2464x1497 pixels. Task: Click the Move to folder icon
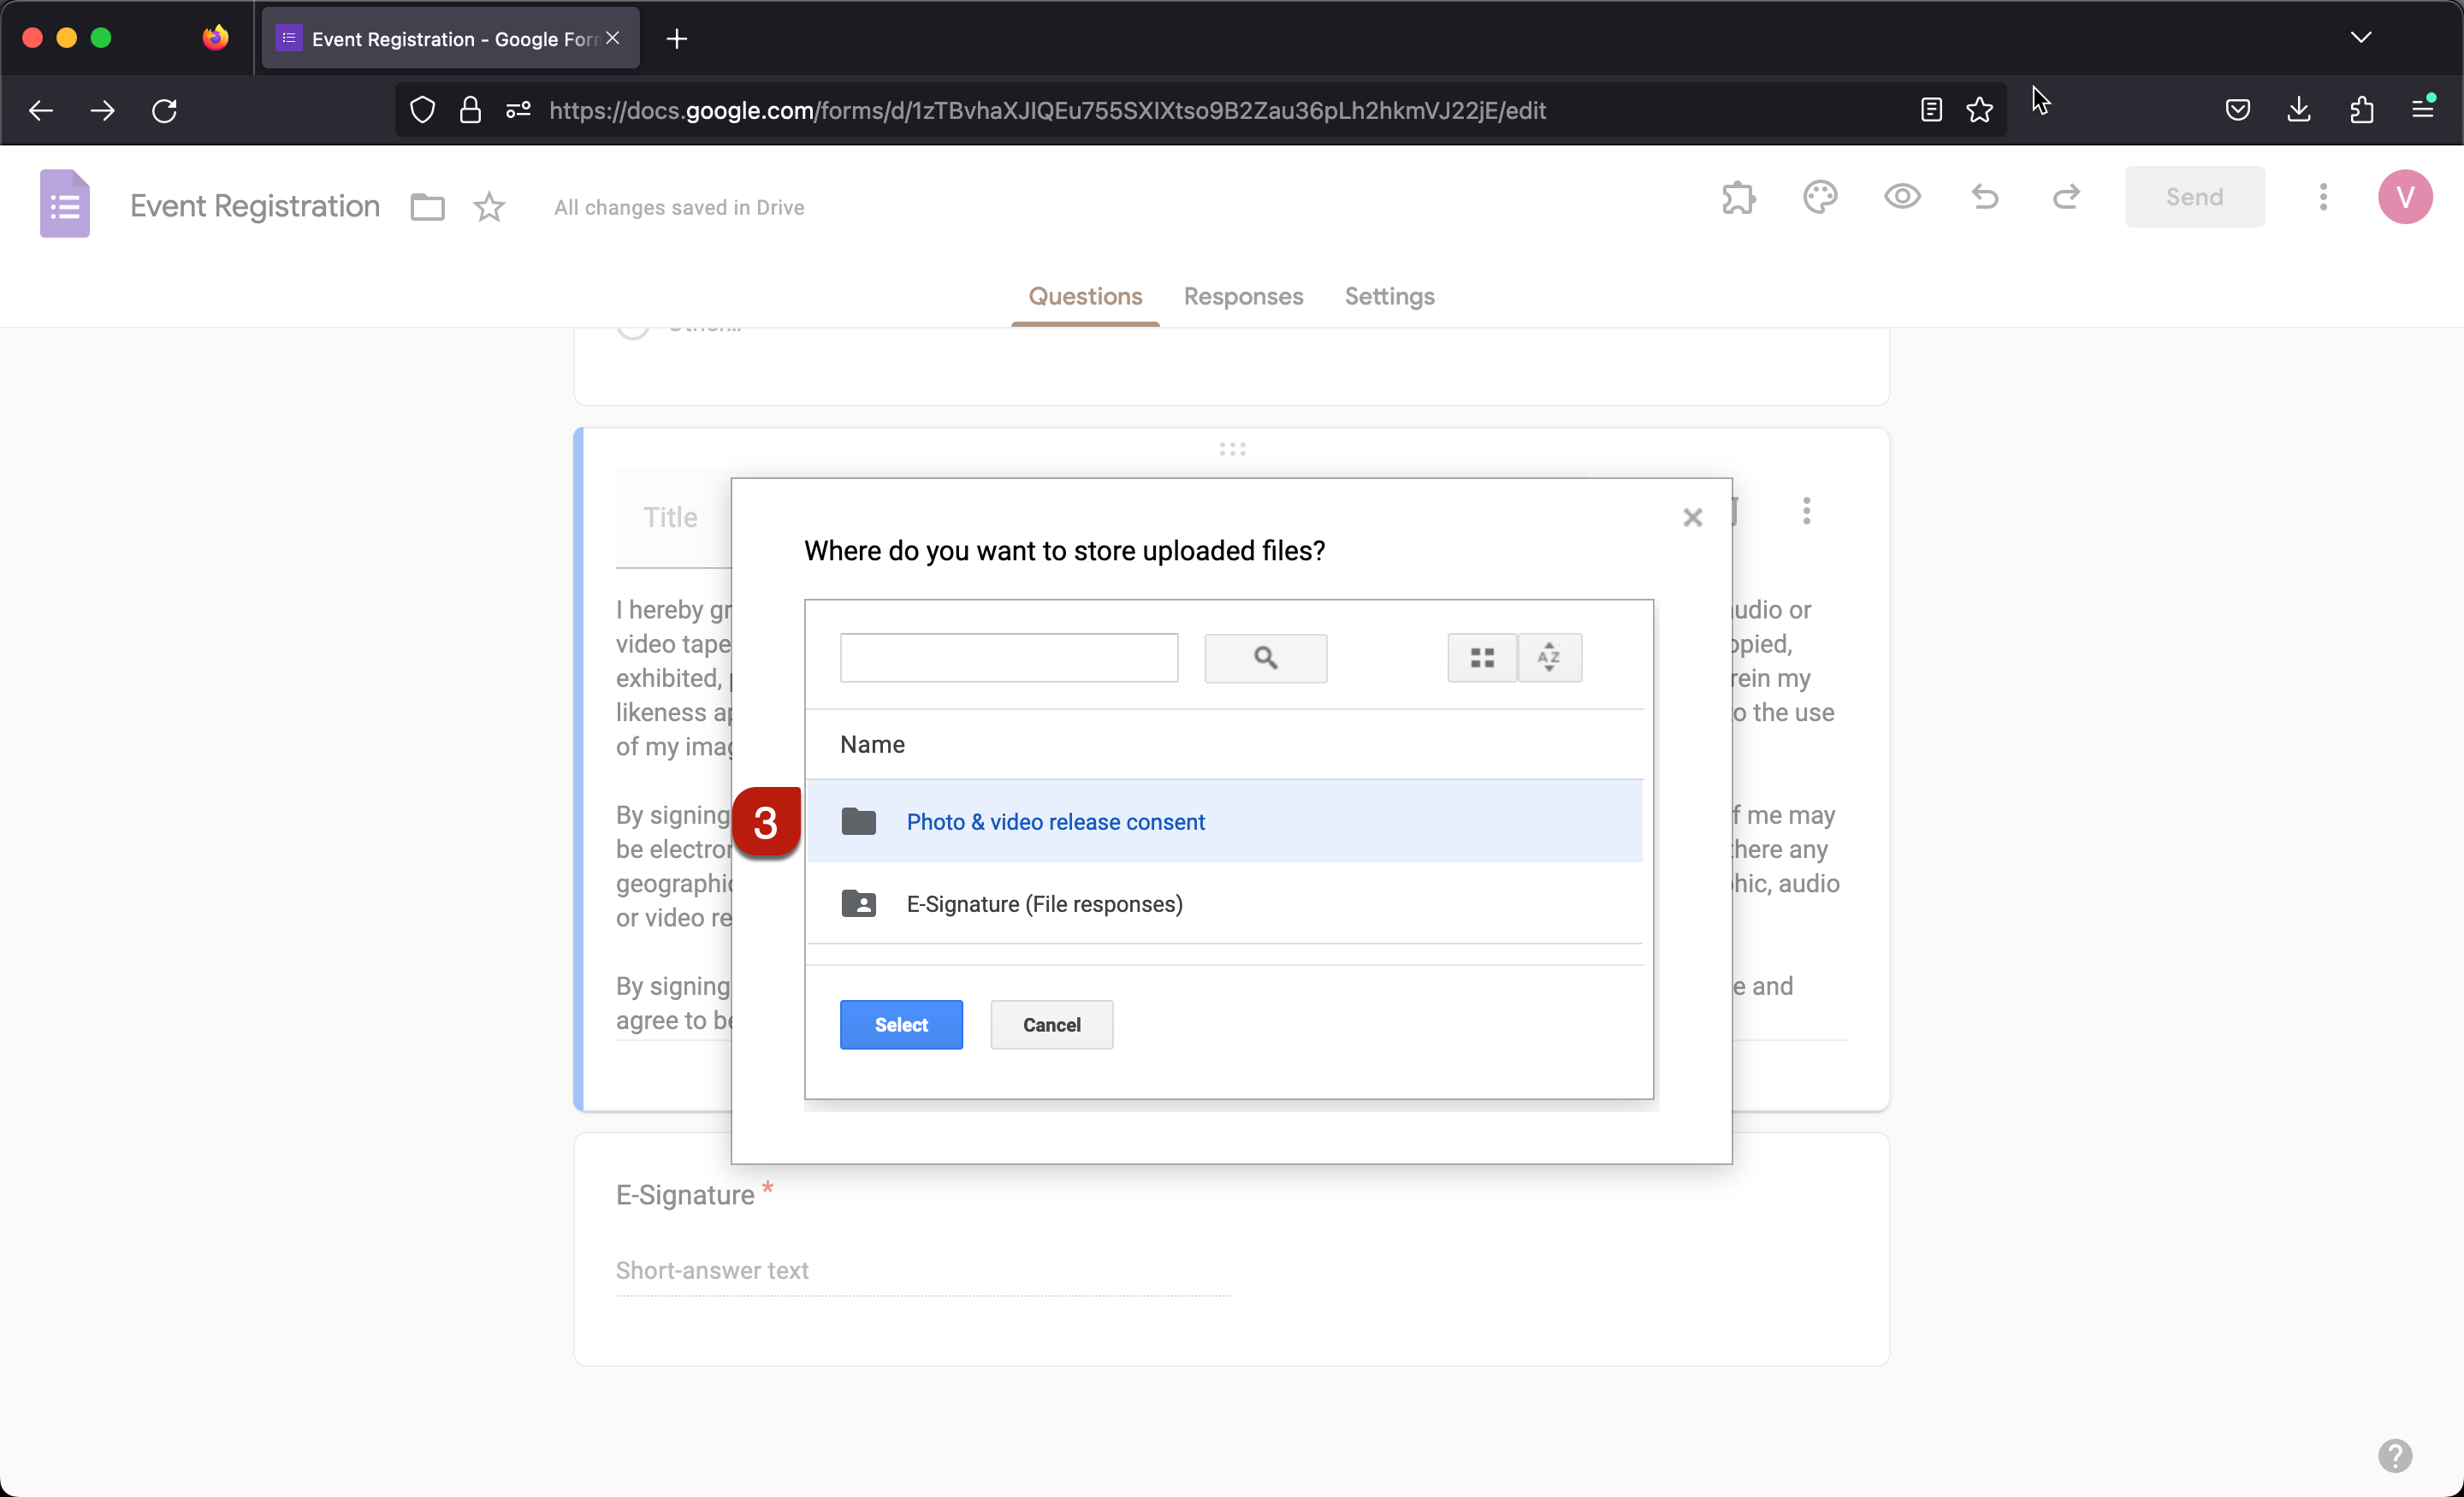427,207
